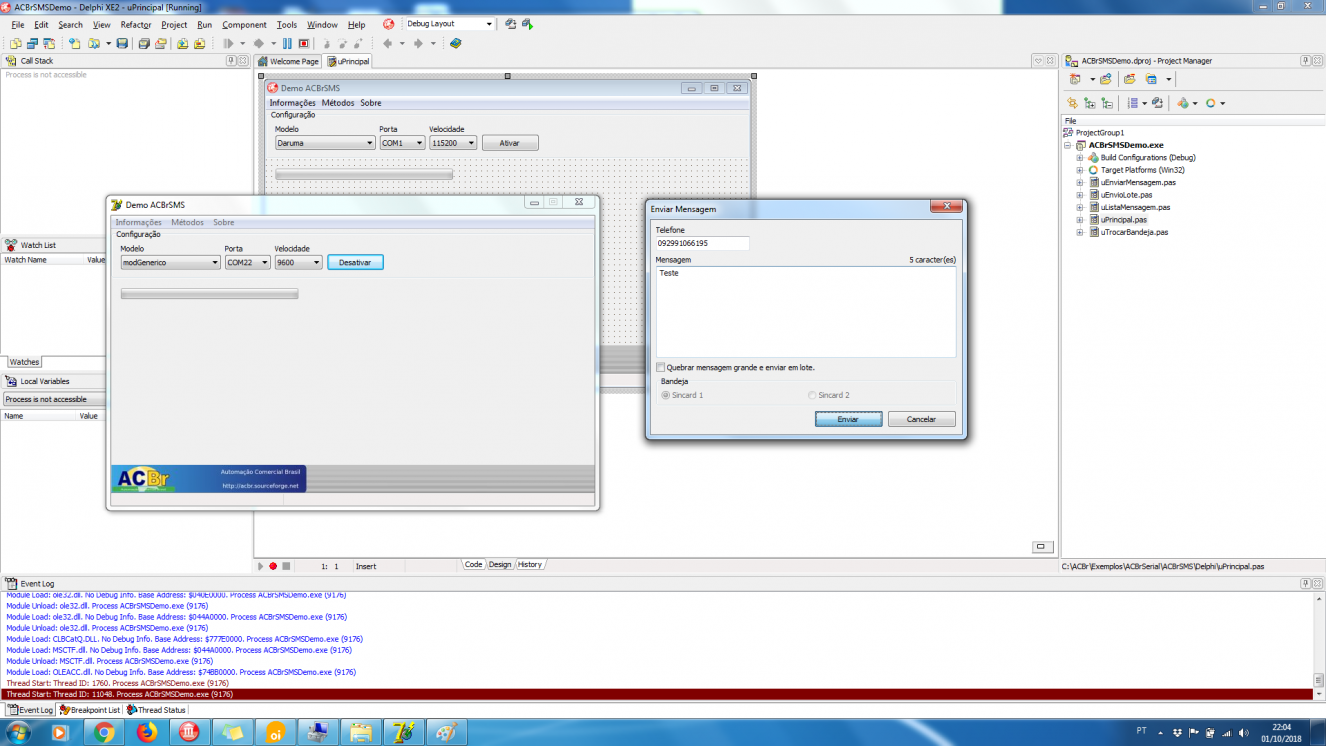Click the blue help book toolbar icon
1326x746 pixels.
tap(456, 44)
